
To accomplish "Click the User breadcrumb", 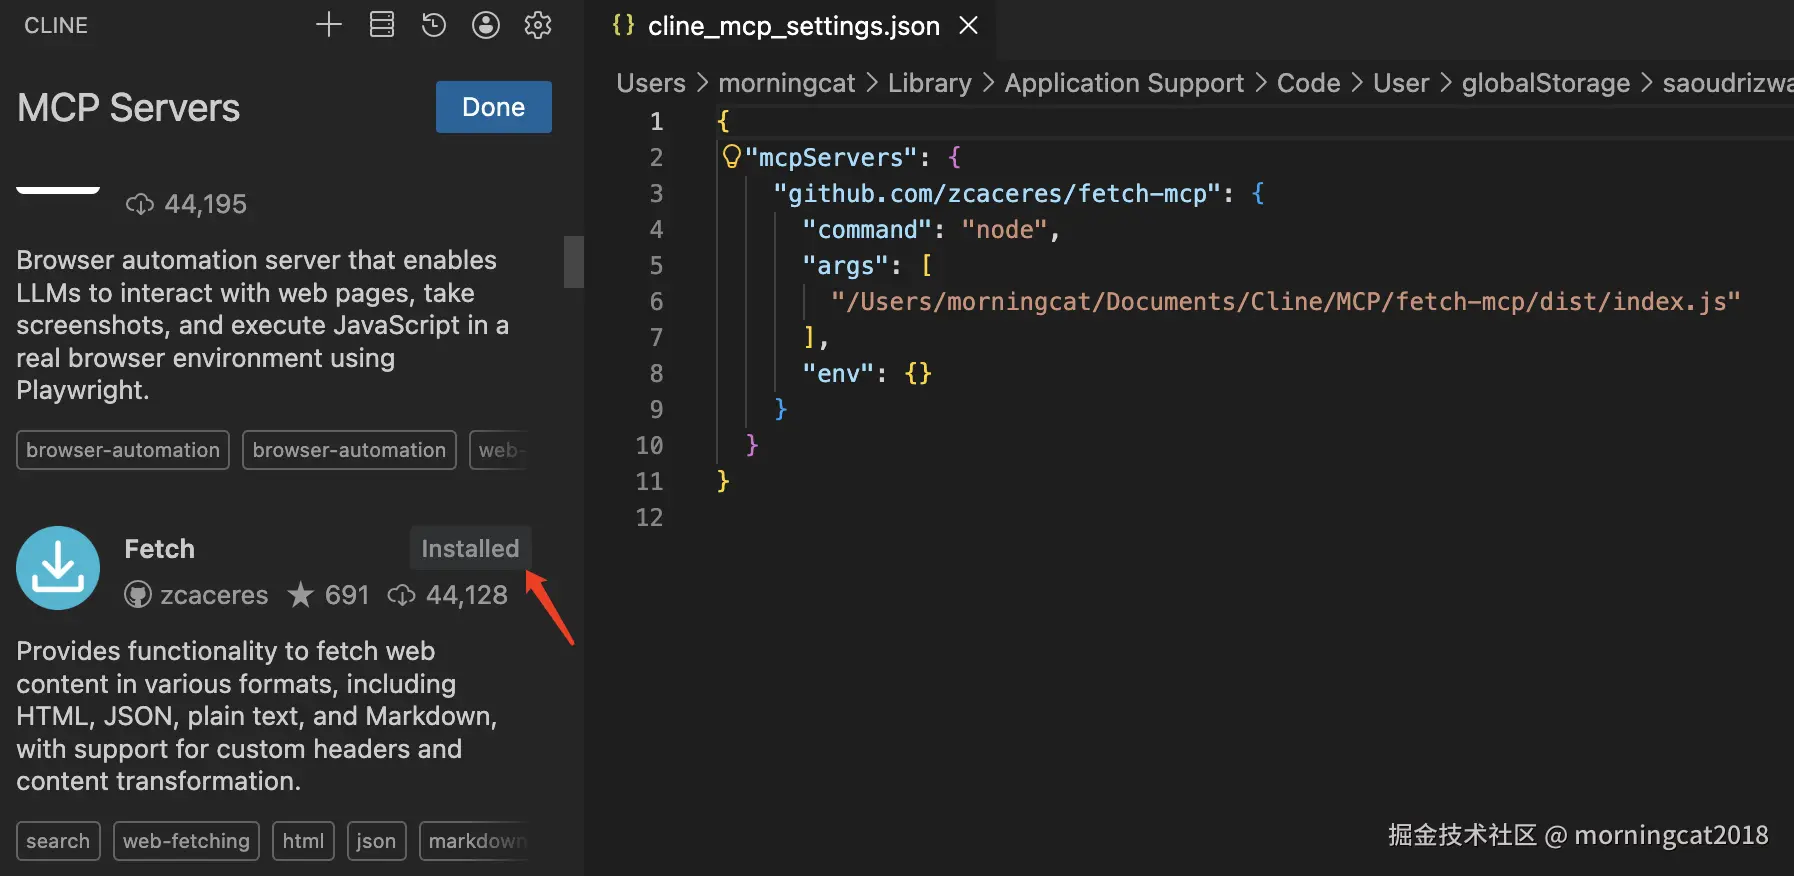I will [1401, 83].
